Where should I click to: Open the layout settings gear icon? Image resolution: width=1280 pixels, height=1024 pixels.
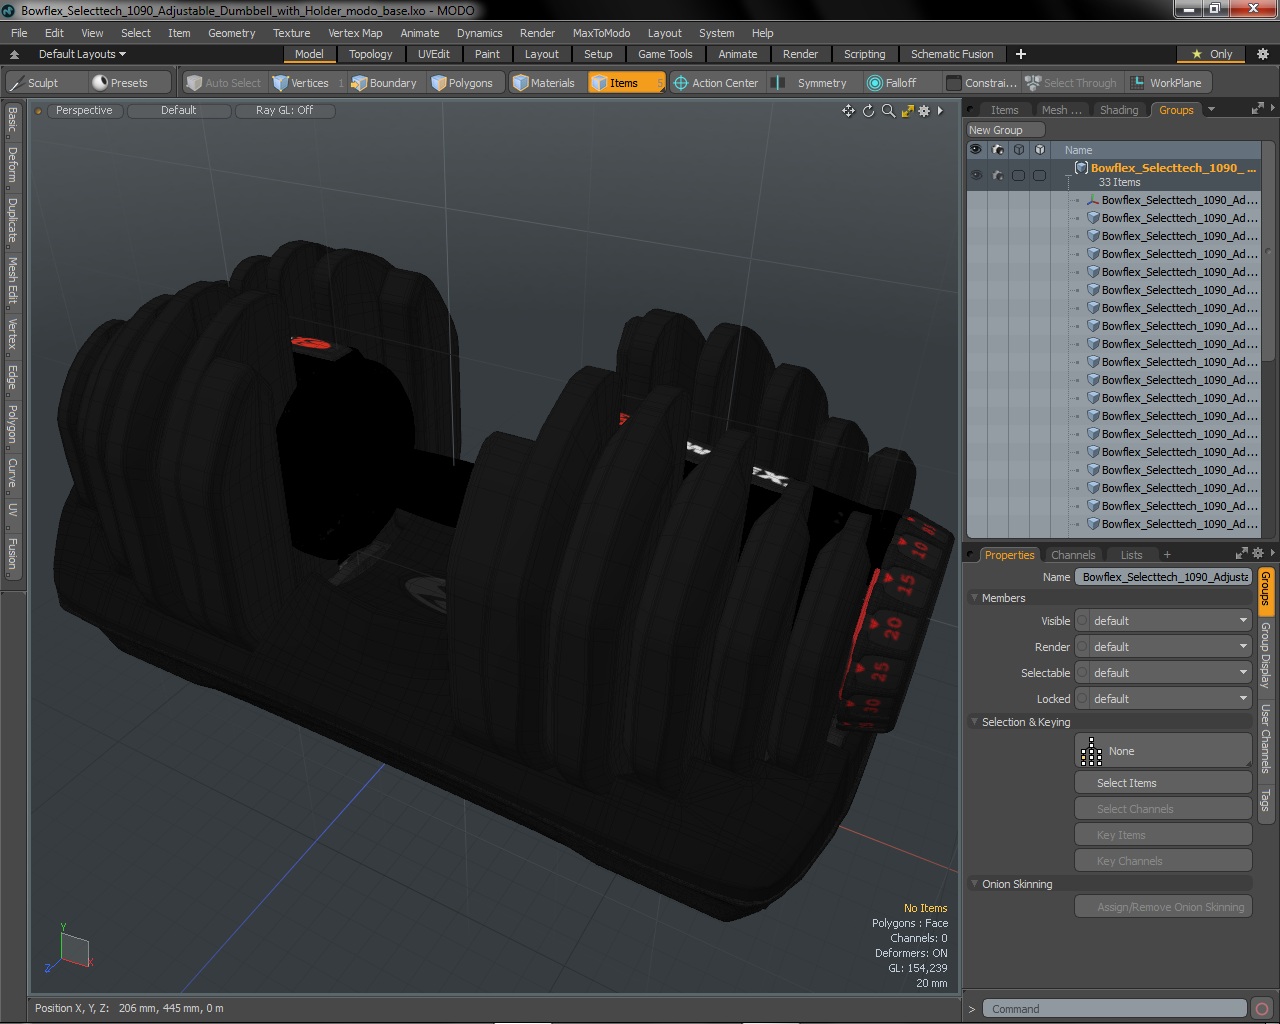coord(1262,54)
